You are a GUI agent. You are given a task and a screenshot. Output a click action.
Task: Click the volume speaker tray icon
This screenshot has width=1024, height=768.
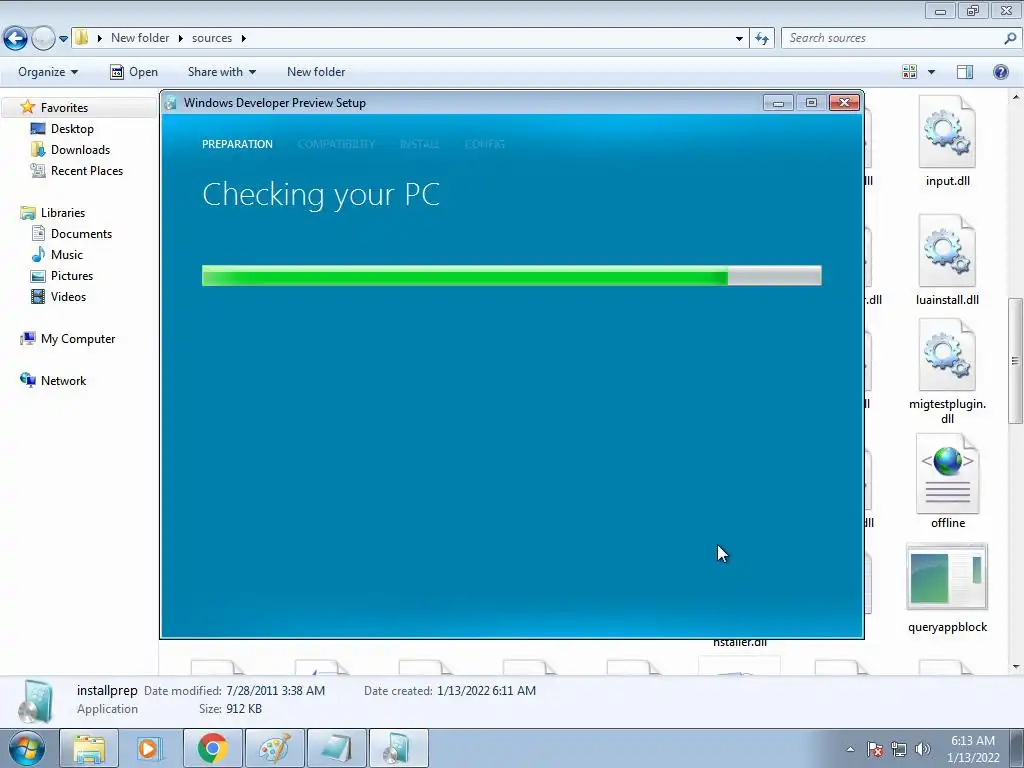pos(923,749)
